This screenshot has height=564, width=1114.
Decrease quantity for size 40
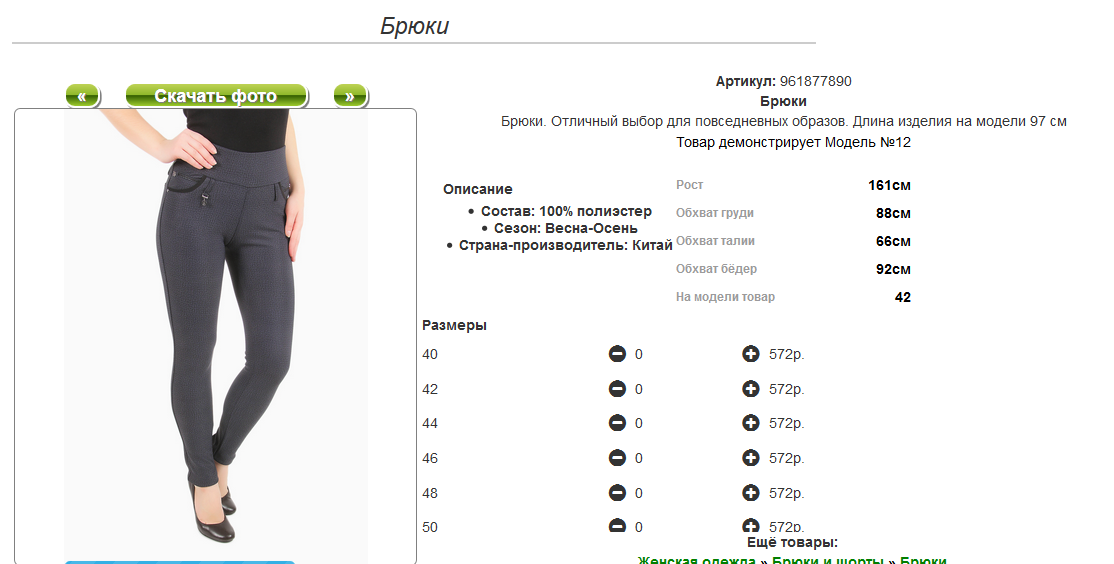point(617,354)
